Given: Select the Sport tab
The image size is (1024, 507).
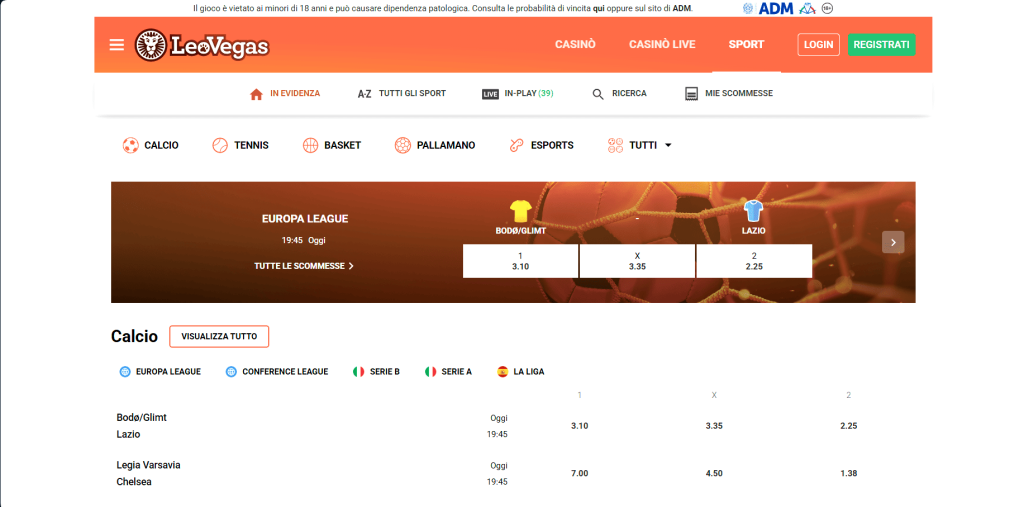Looking at the screenshot, I should tap(746, 44).
